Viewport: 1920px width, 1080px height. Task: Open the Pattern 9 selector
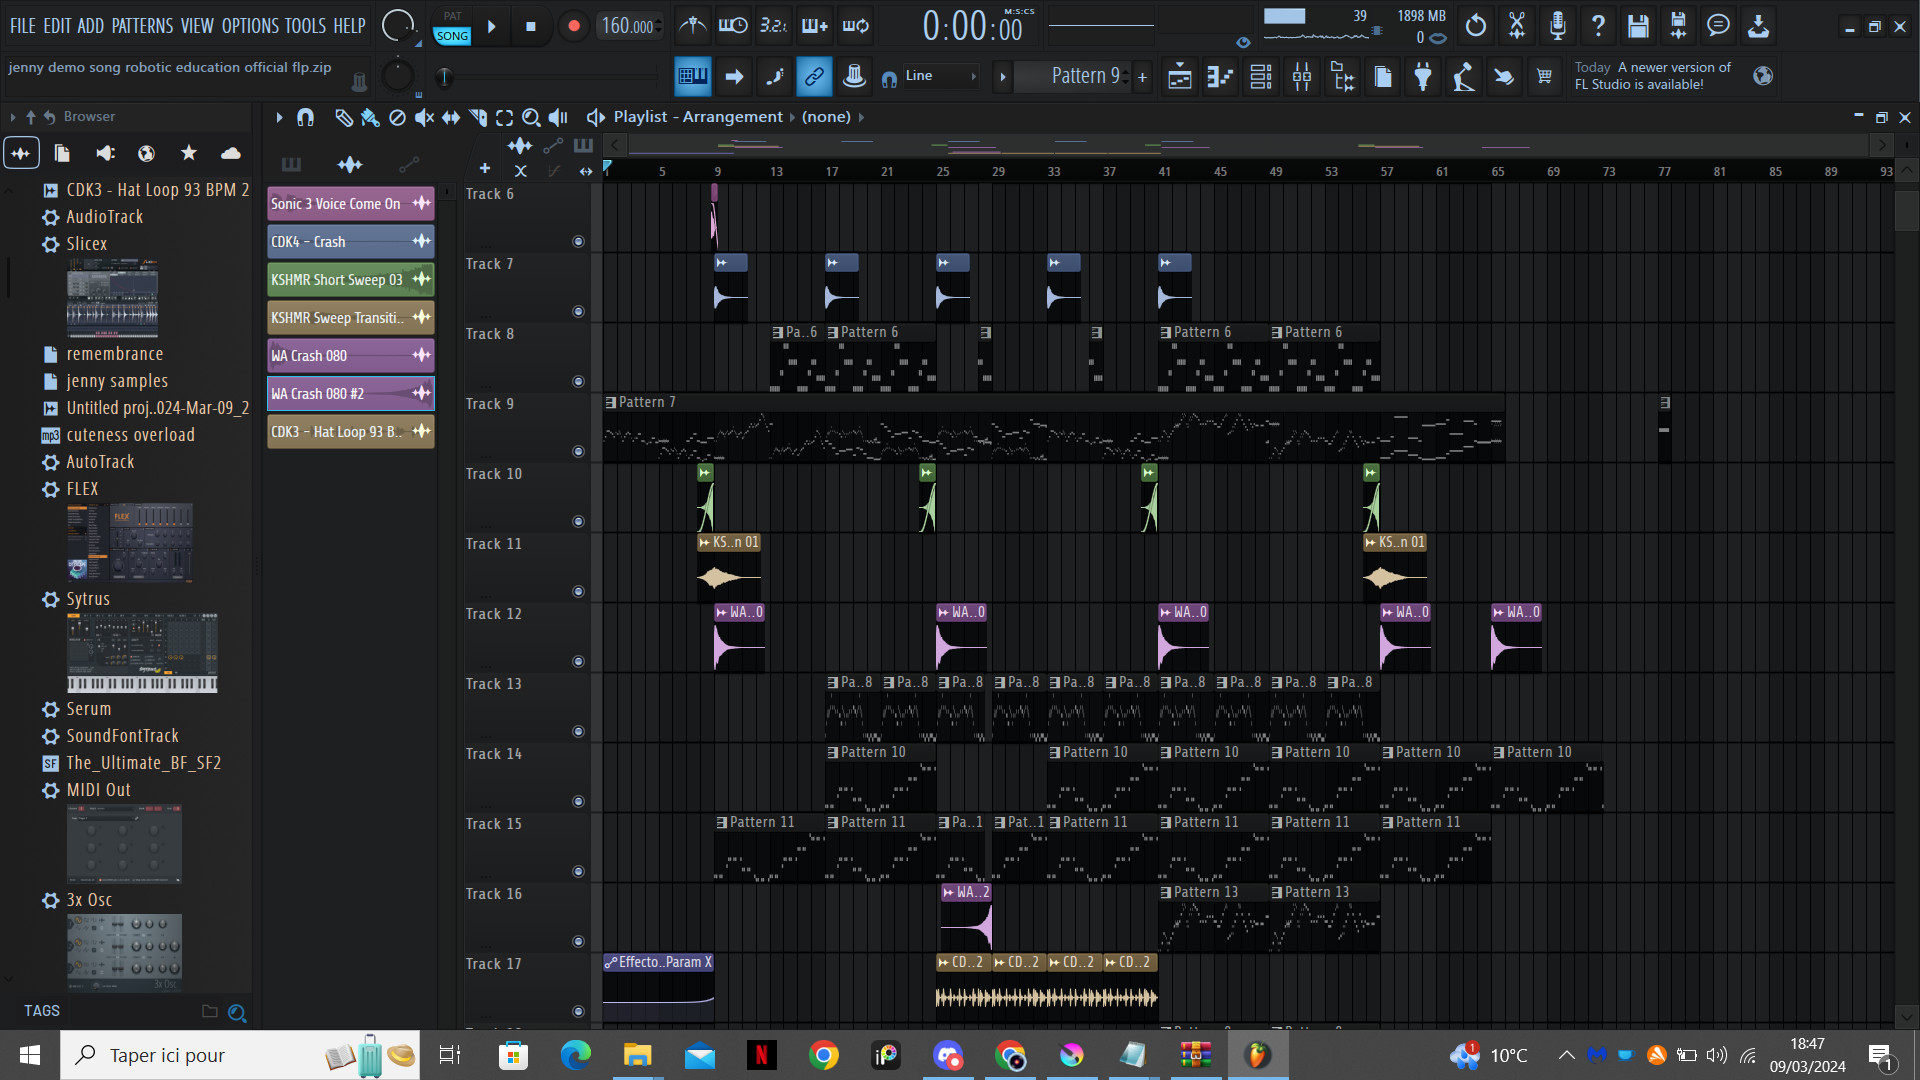(x=1085, y=76)
